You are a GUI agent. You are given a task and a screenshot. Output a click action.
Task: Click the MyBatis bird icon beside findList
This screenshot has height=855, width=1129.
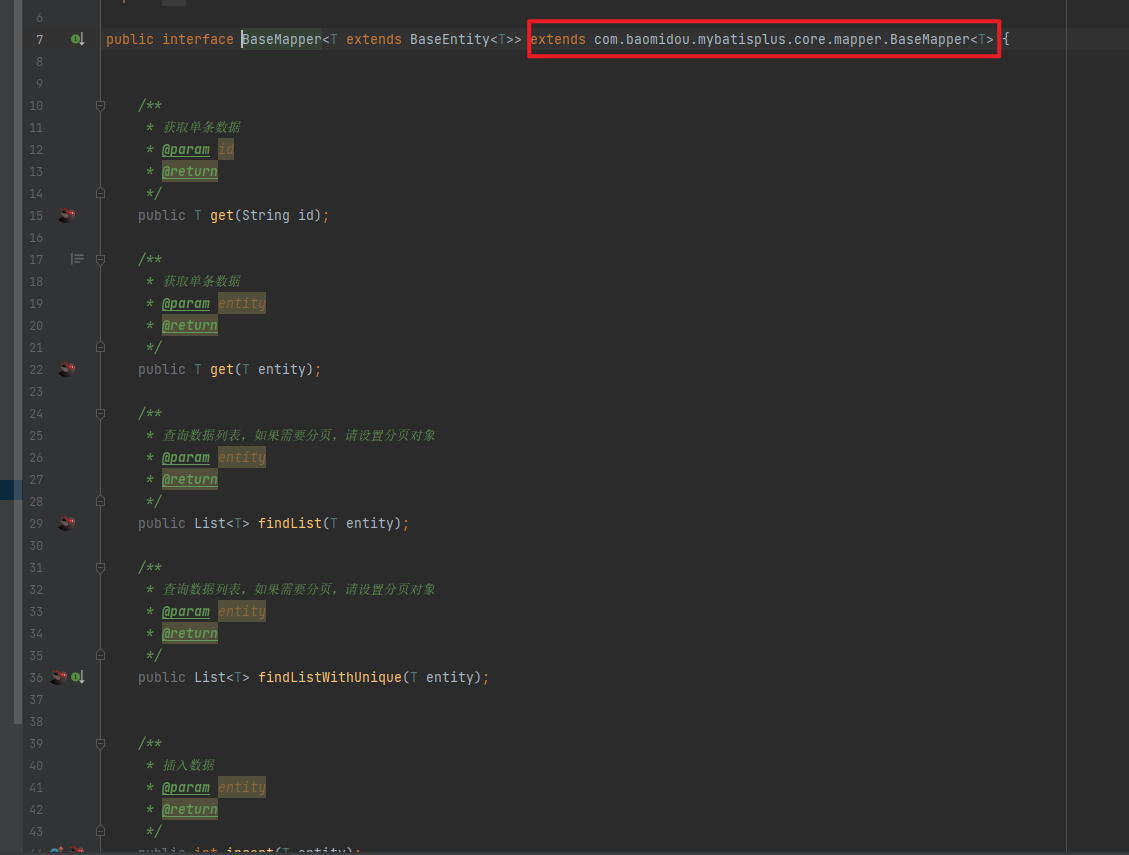point(66,523)
